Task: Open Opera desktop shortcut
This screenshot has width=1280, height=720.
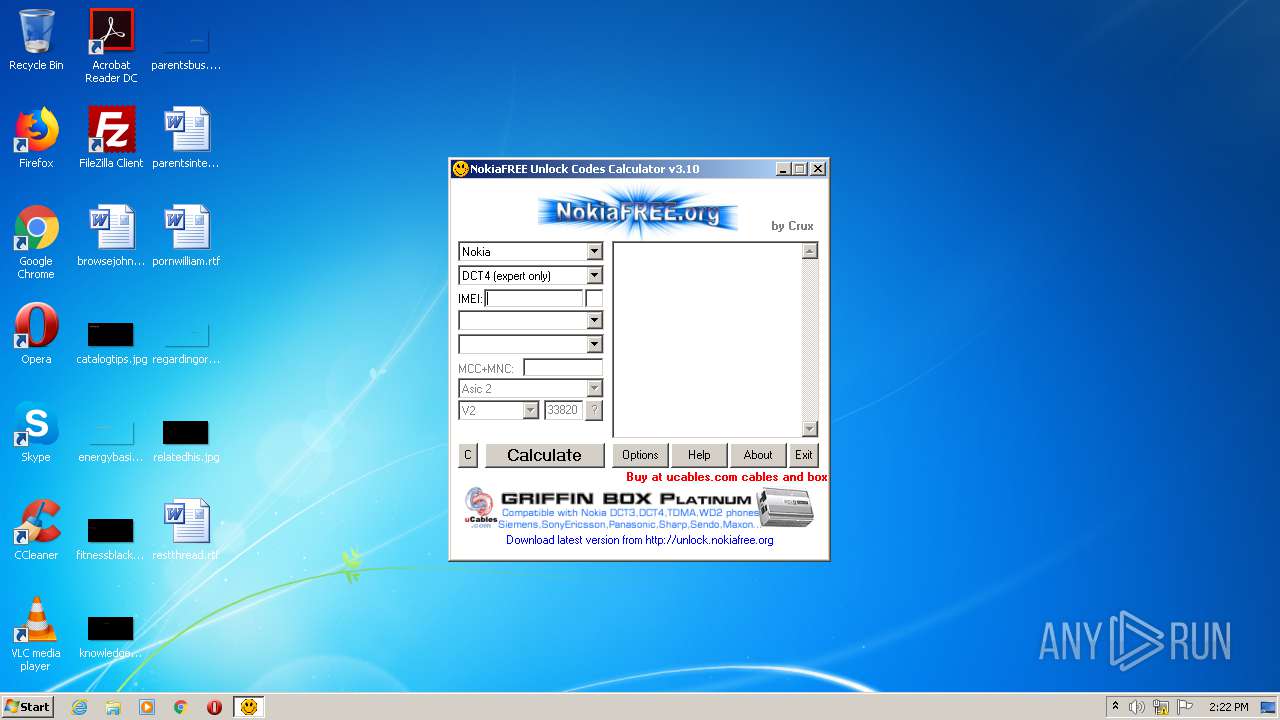Action: [36, 334]
